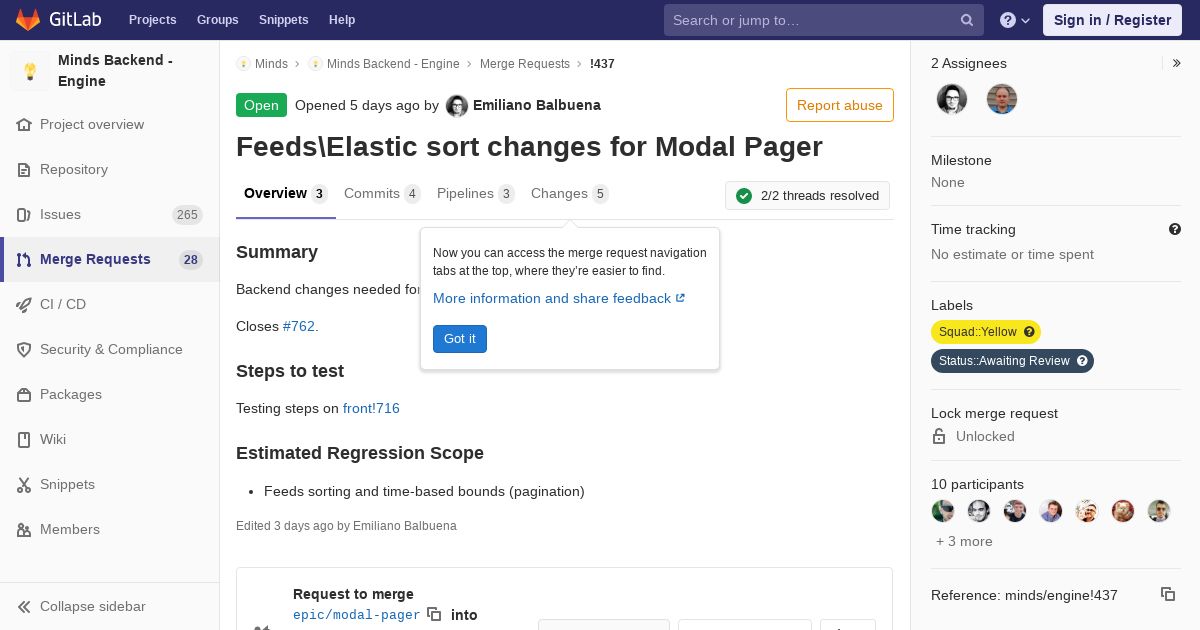Collapse the sidebar
The width and height of the screenshot is (1200, 630).
[x=110, y=606]
